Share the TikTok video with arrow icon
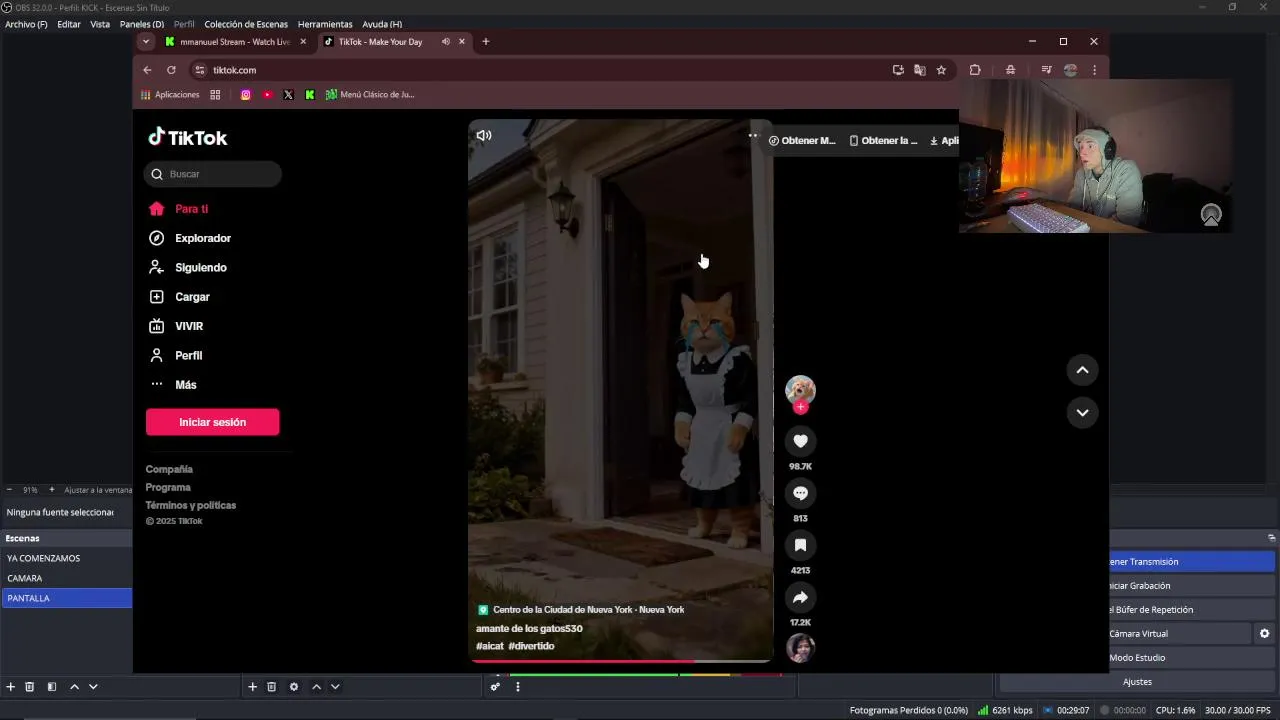Viewport: 1280px width, 720px height. click(800, 597)
